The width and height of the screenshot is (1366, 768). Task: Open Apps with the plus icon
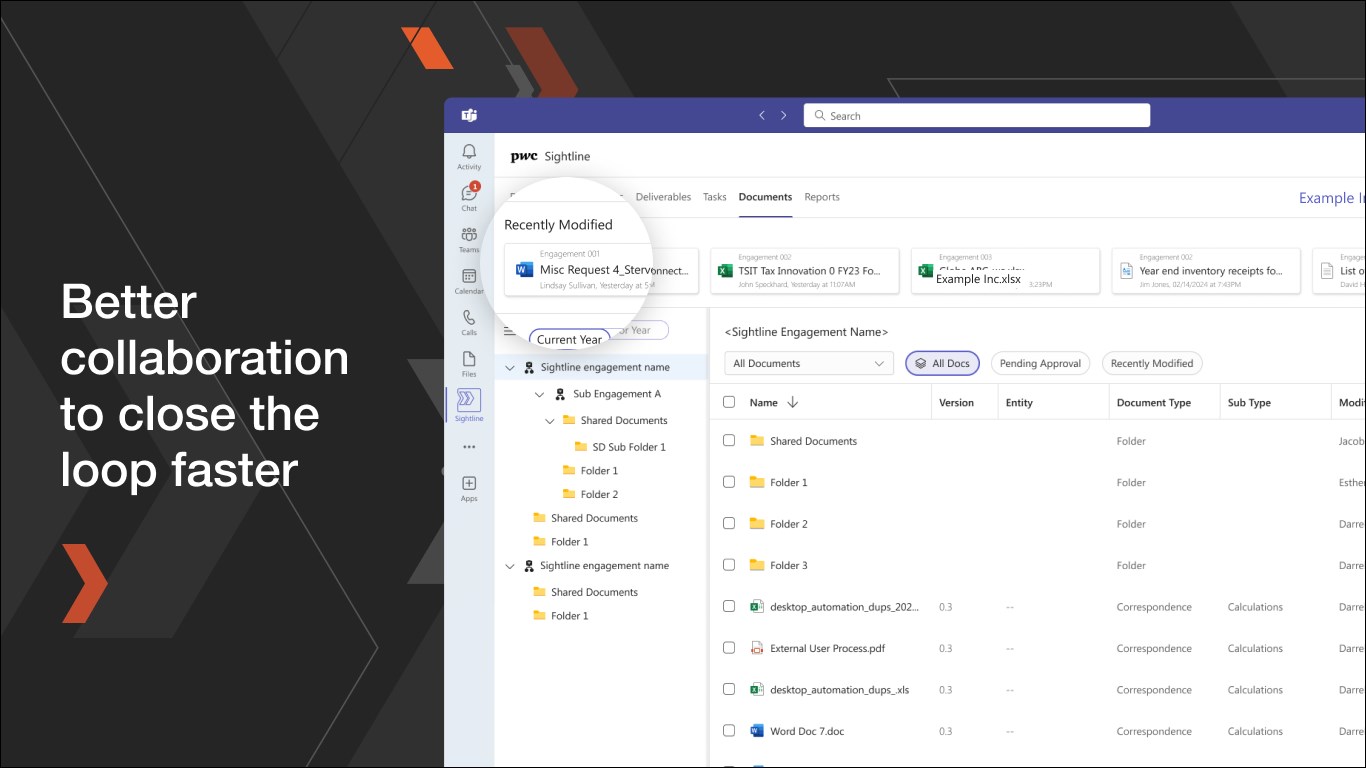coord(469,488)
